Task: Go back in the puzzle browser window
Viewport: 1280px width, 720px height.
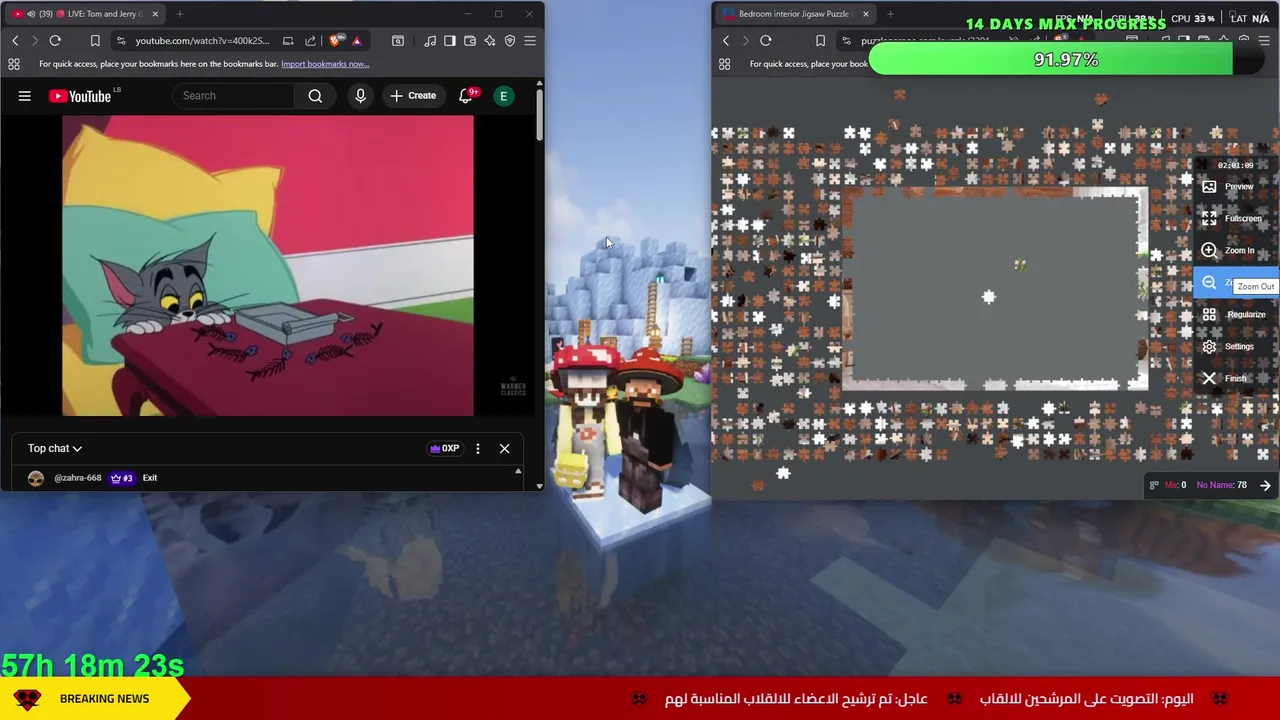Action: point(726,41)
